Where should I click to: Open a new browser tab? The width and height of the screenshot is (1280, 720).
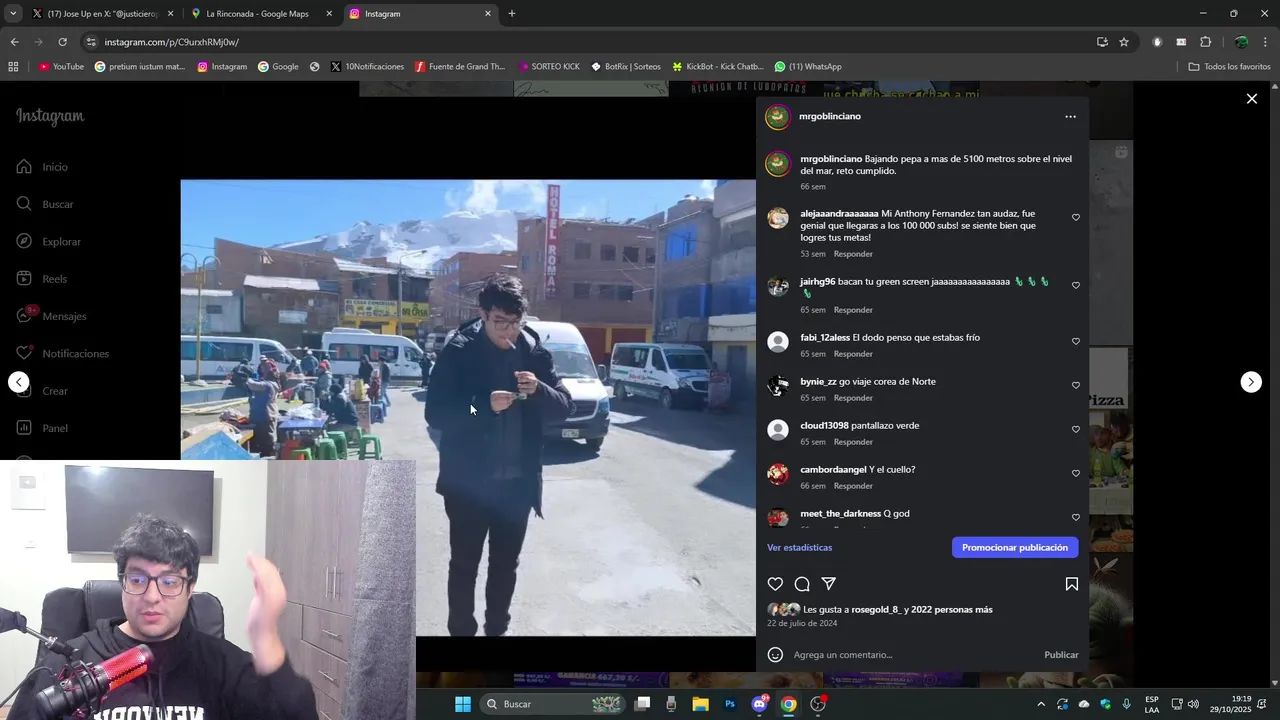pyautogui.click(x=512, y=14)
